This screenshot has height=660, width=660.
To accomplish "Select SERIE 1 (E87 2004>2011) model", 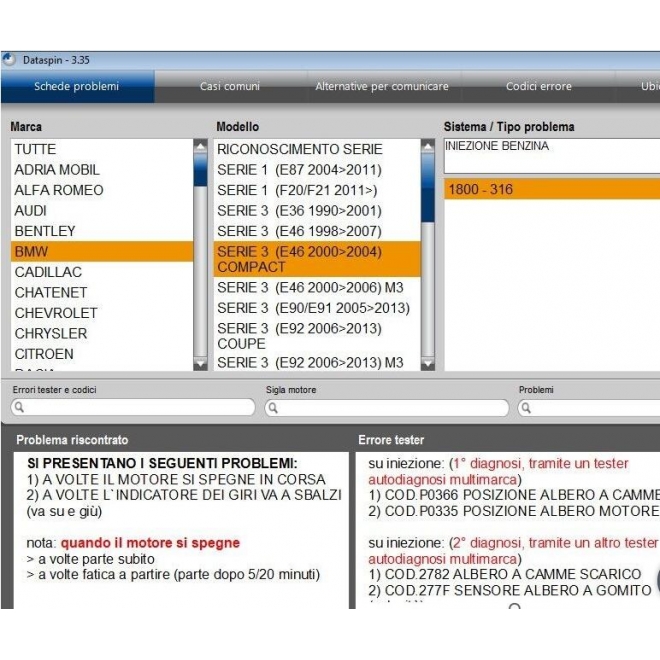I will pos(317,170).
